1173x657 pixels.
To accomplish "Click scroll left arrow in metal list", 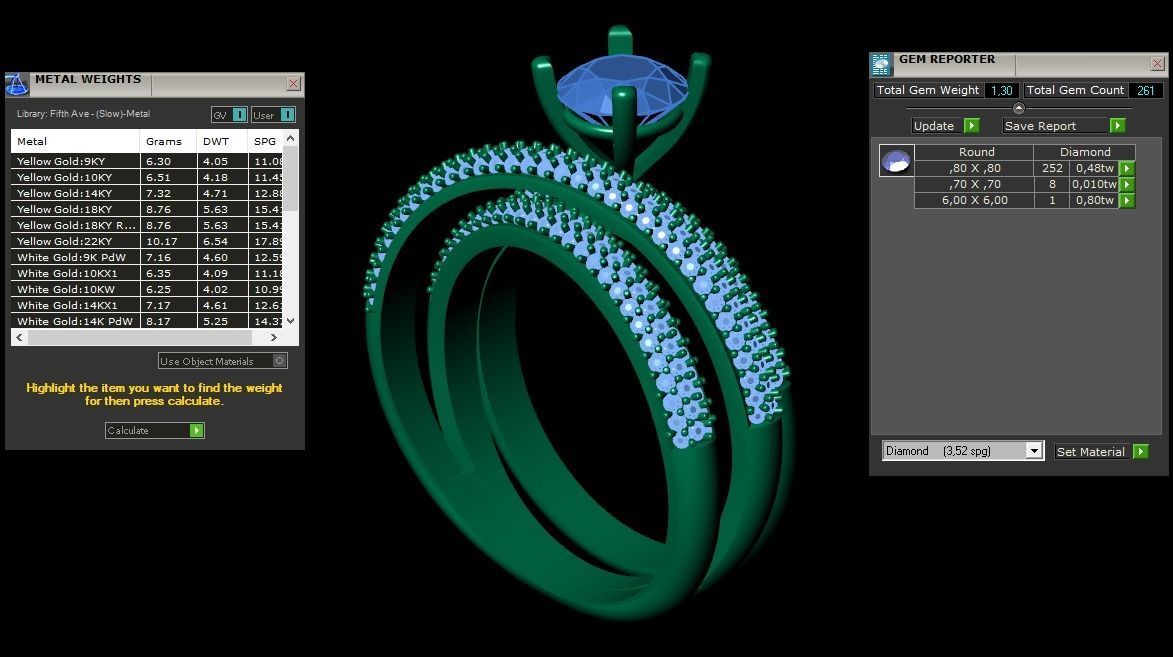I will tap(19, 337).
